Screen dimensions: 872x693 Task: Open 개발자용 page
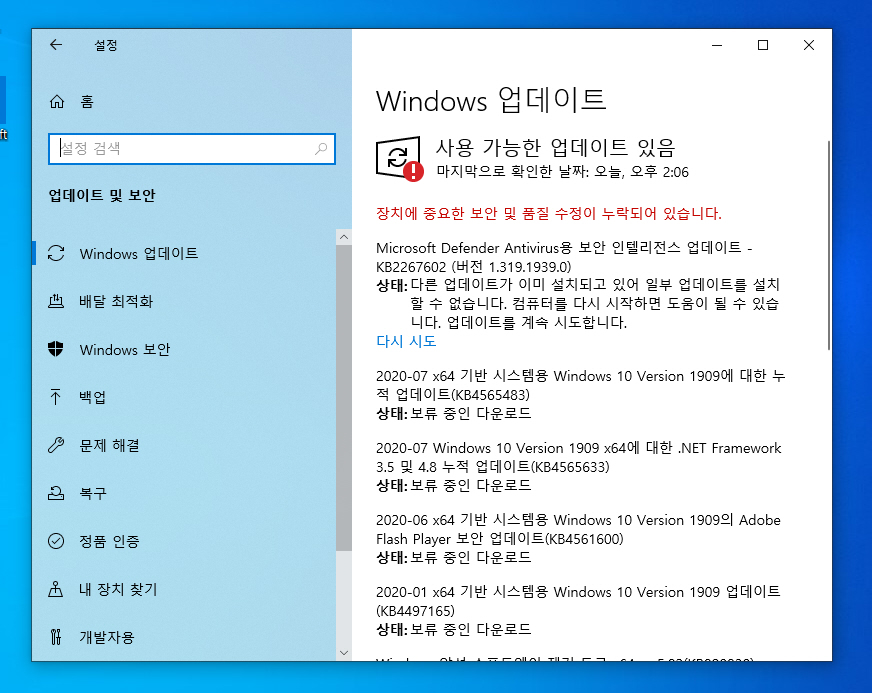pos(184,637)
